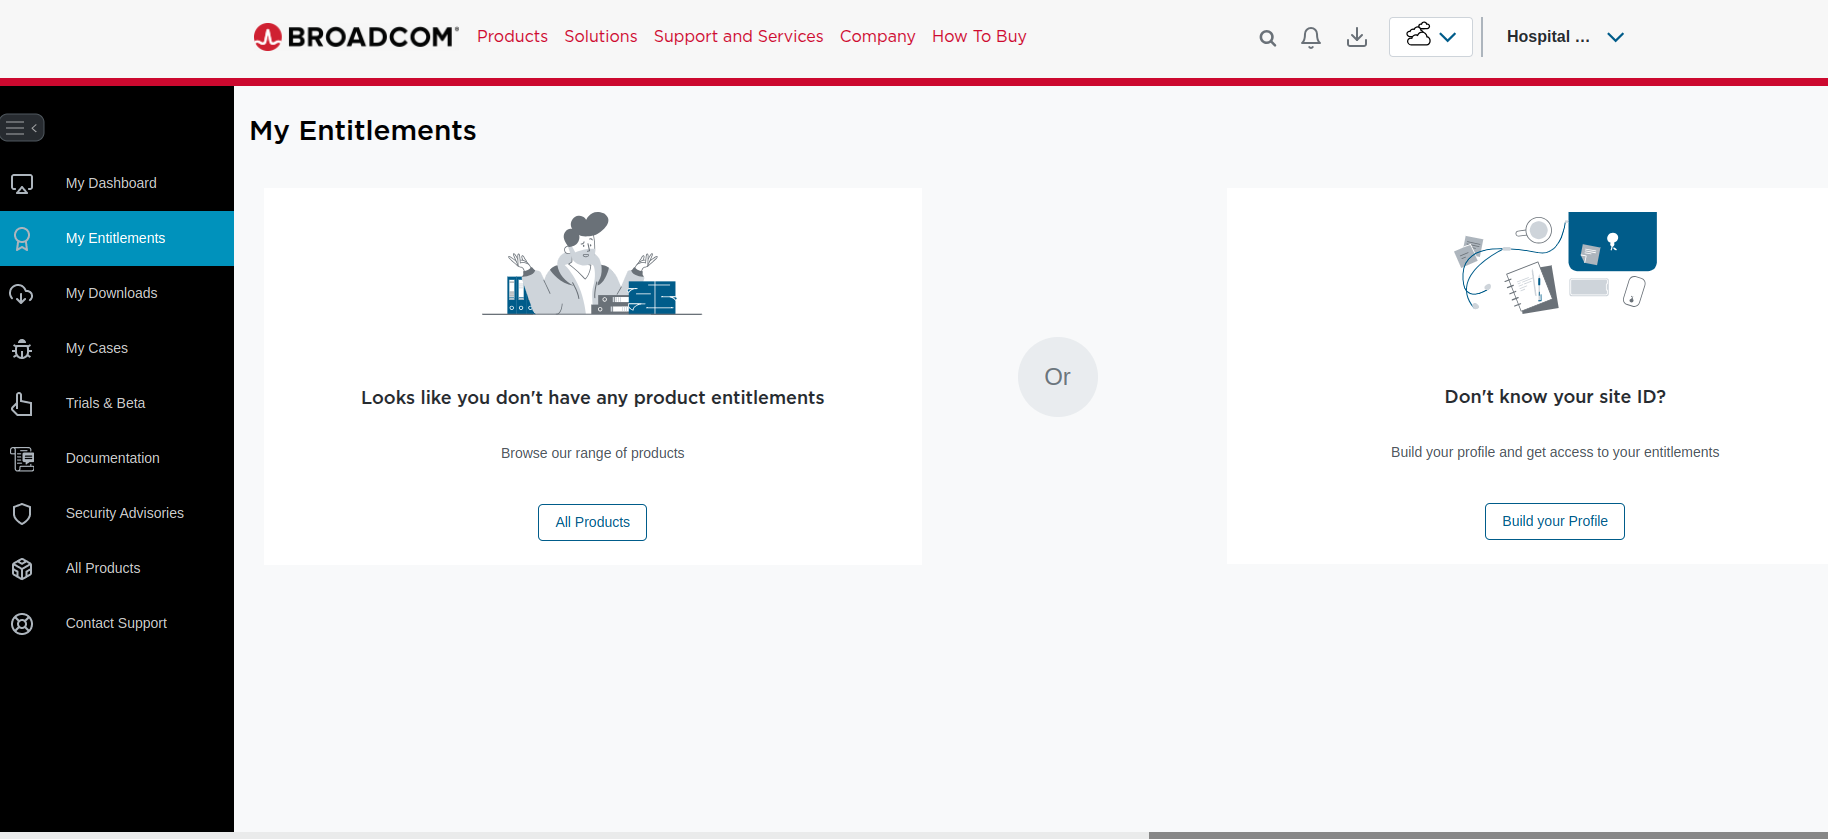Open My Cases sidebar label
This screenshot has width=1828, height=839.
pos(97,348)
